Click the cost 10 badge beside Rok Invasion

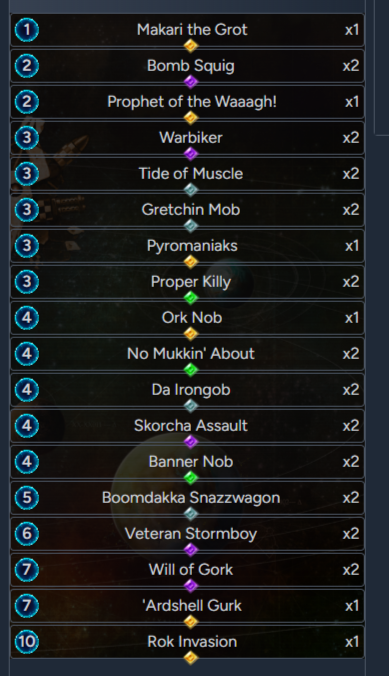[27, 642]
